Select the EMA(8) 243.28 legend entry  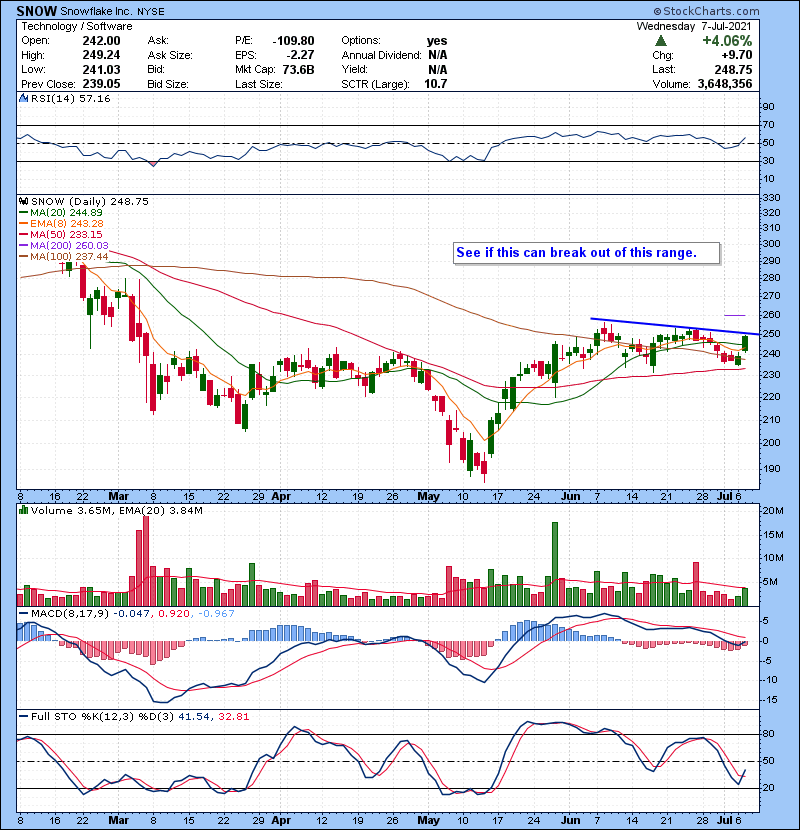click(x=61, y=223)
